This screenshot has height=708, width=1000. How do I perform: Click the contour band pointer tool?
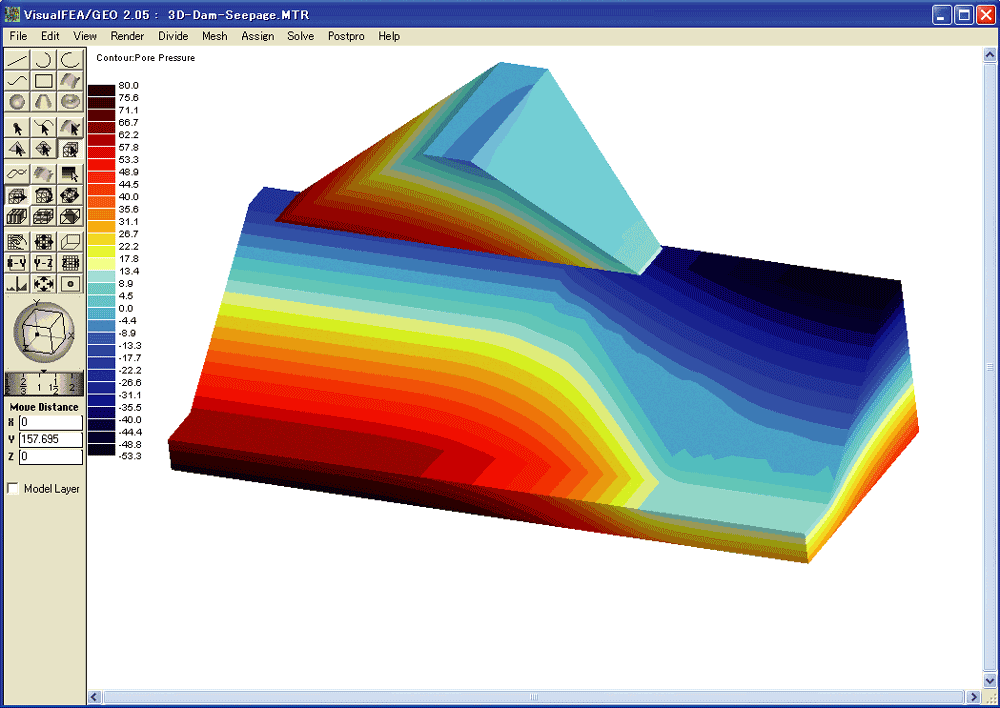[x=70, y=173]
